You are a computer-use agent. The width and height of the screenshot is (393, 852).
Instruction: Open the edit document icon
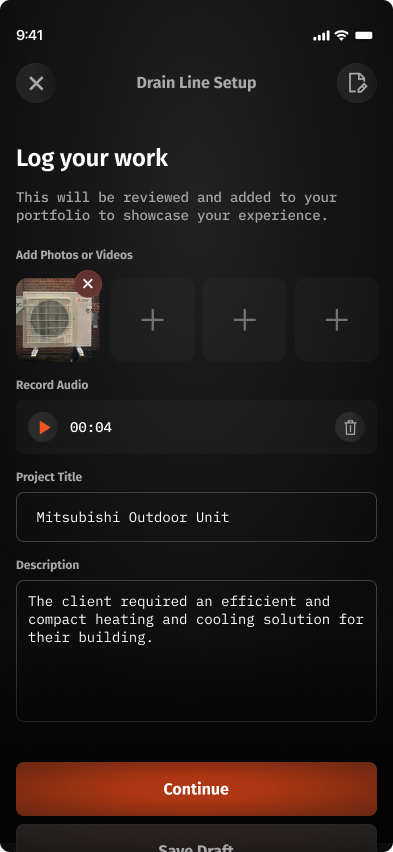[357, 83]
